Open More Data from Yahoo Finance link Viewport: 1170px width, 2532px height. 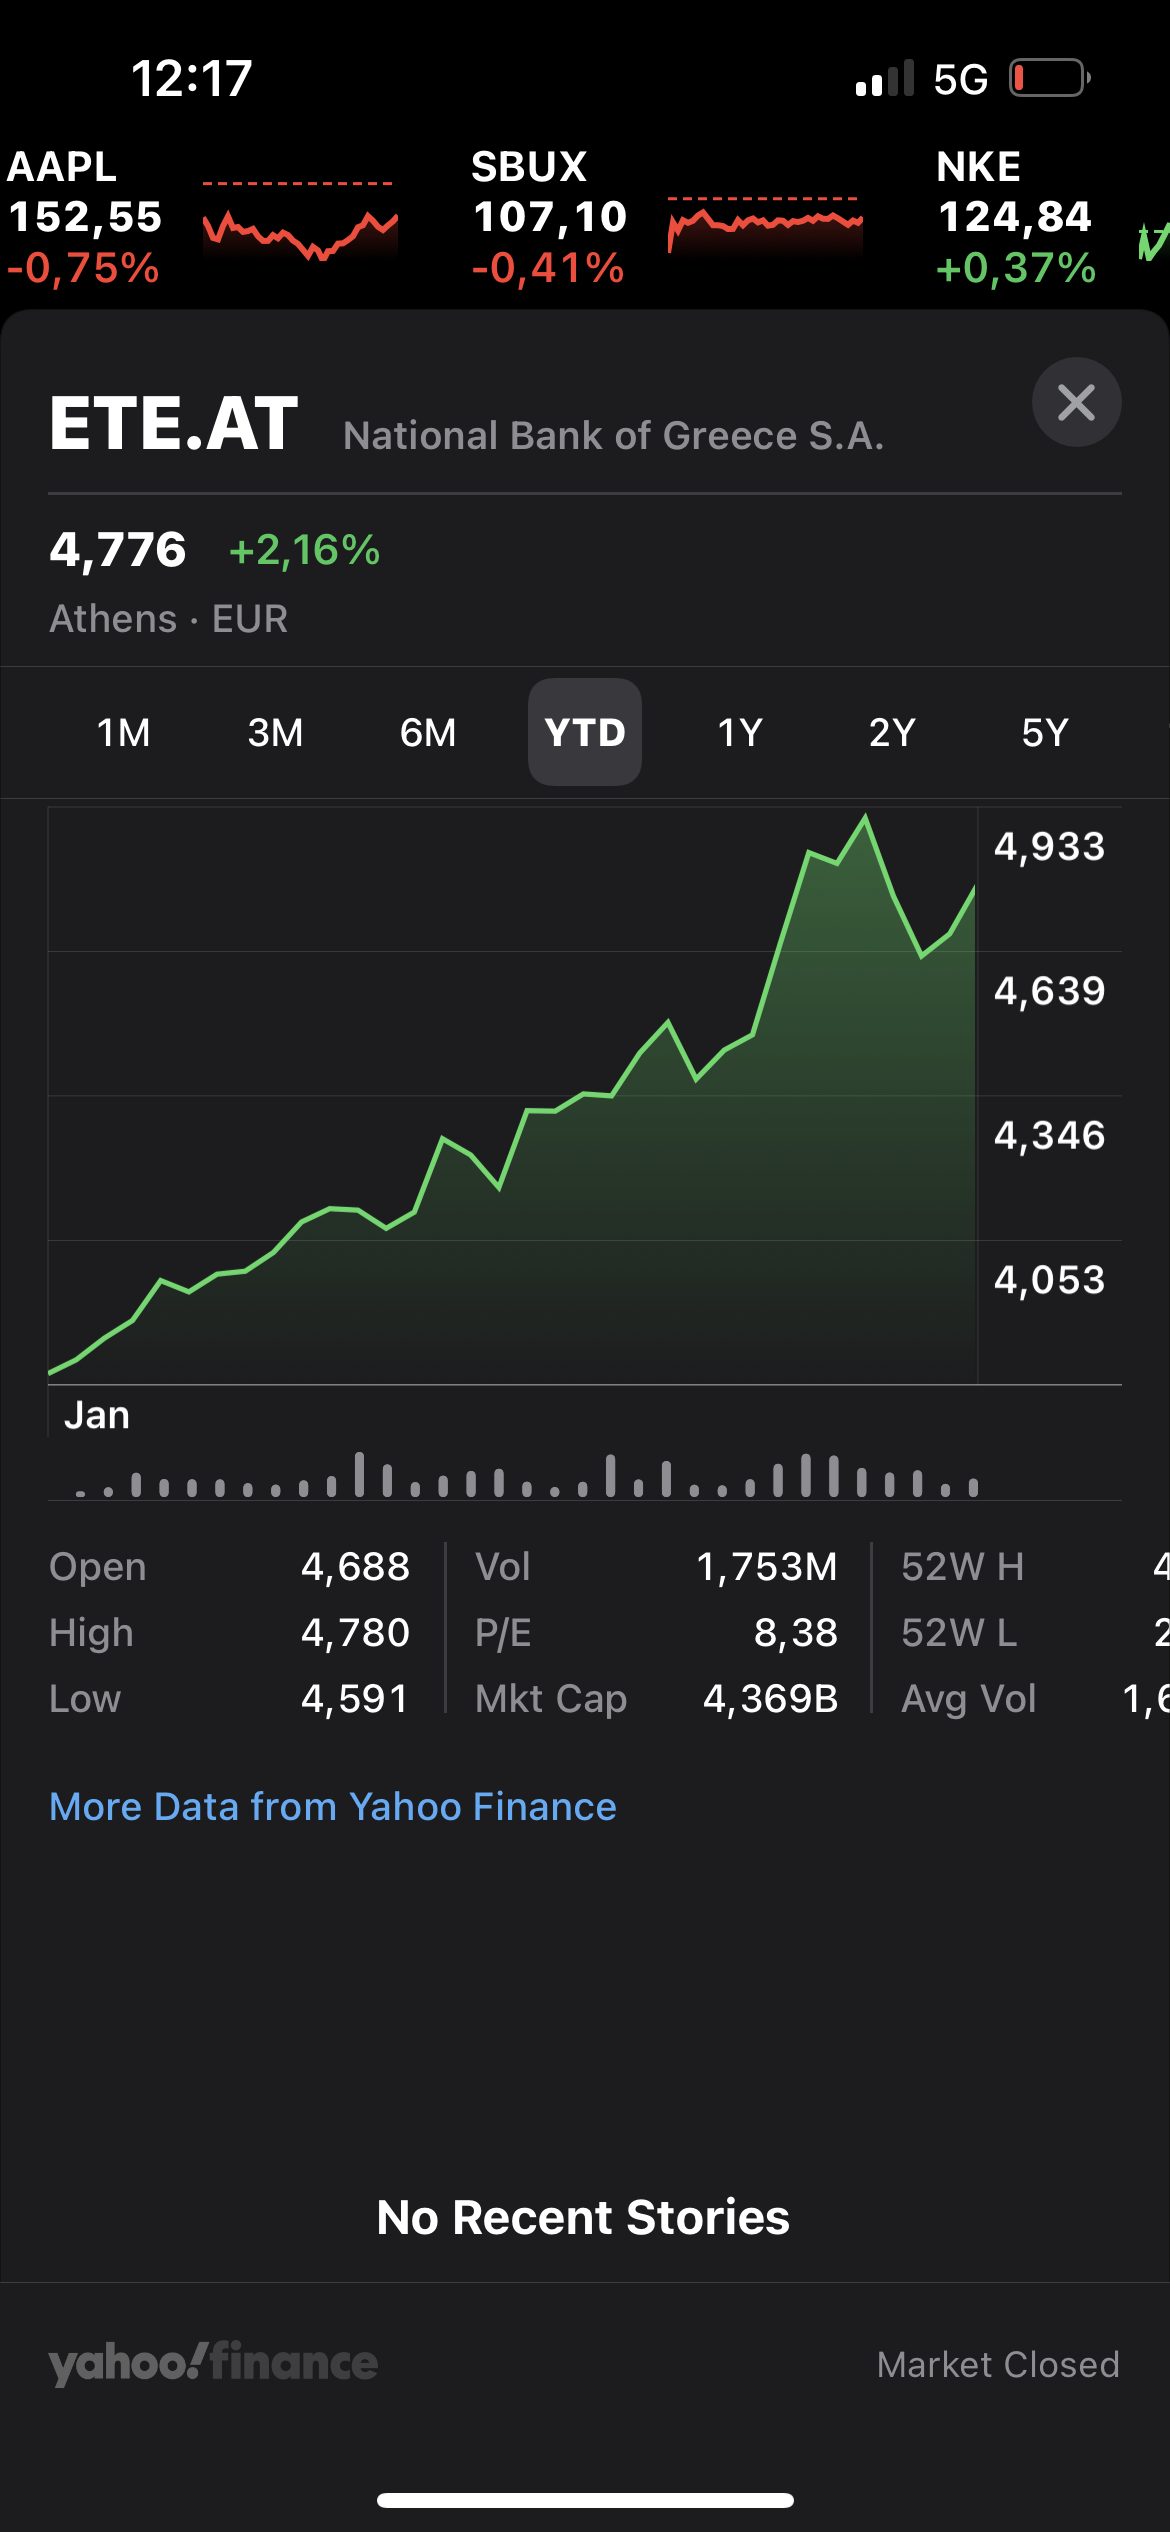coord(333,1807)
